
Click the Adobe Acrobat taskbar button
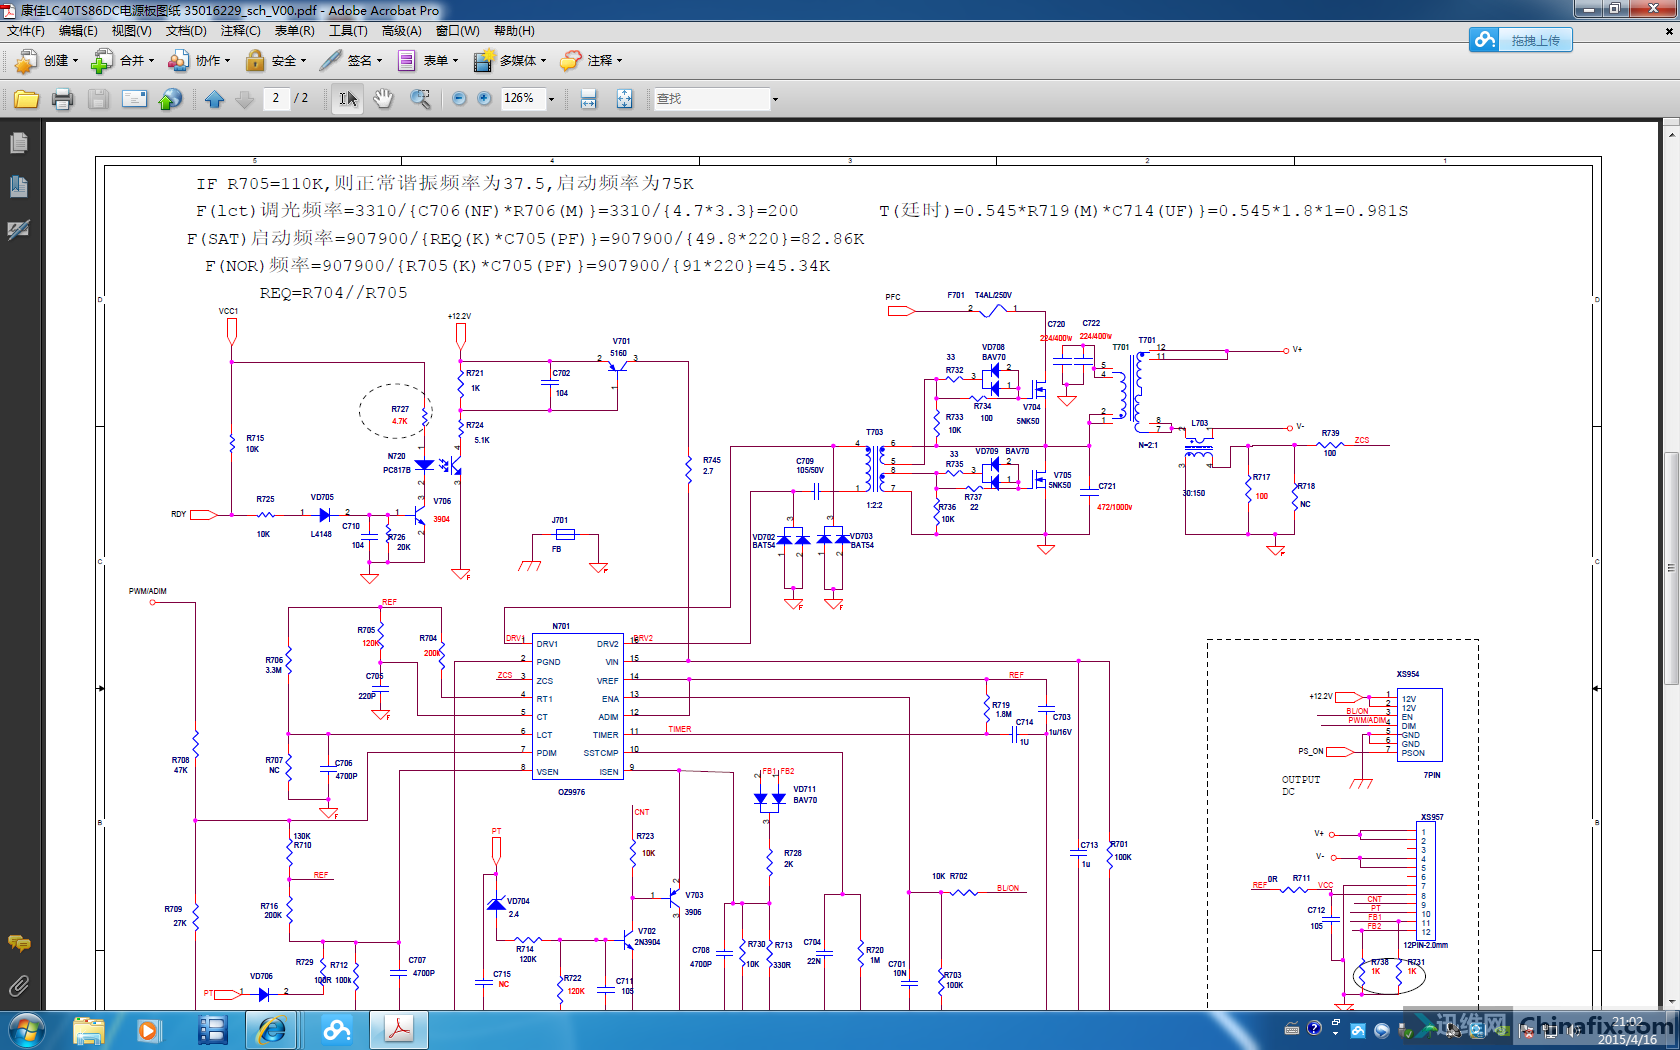point(399,1030)
